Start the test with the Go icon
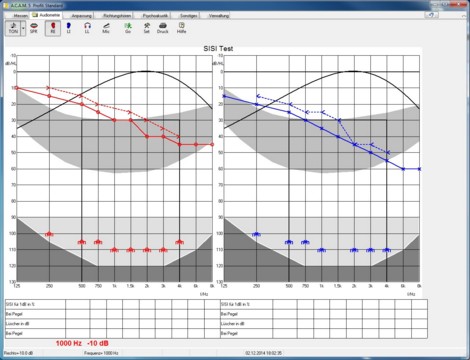The image size is (470, 360). (x=128, y=28)
